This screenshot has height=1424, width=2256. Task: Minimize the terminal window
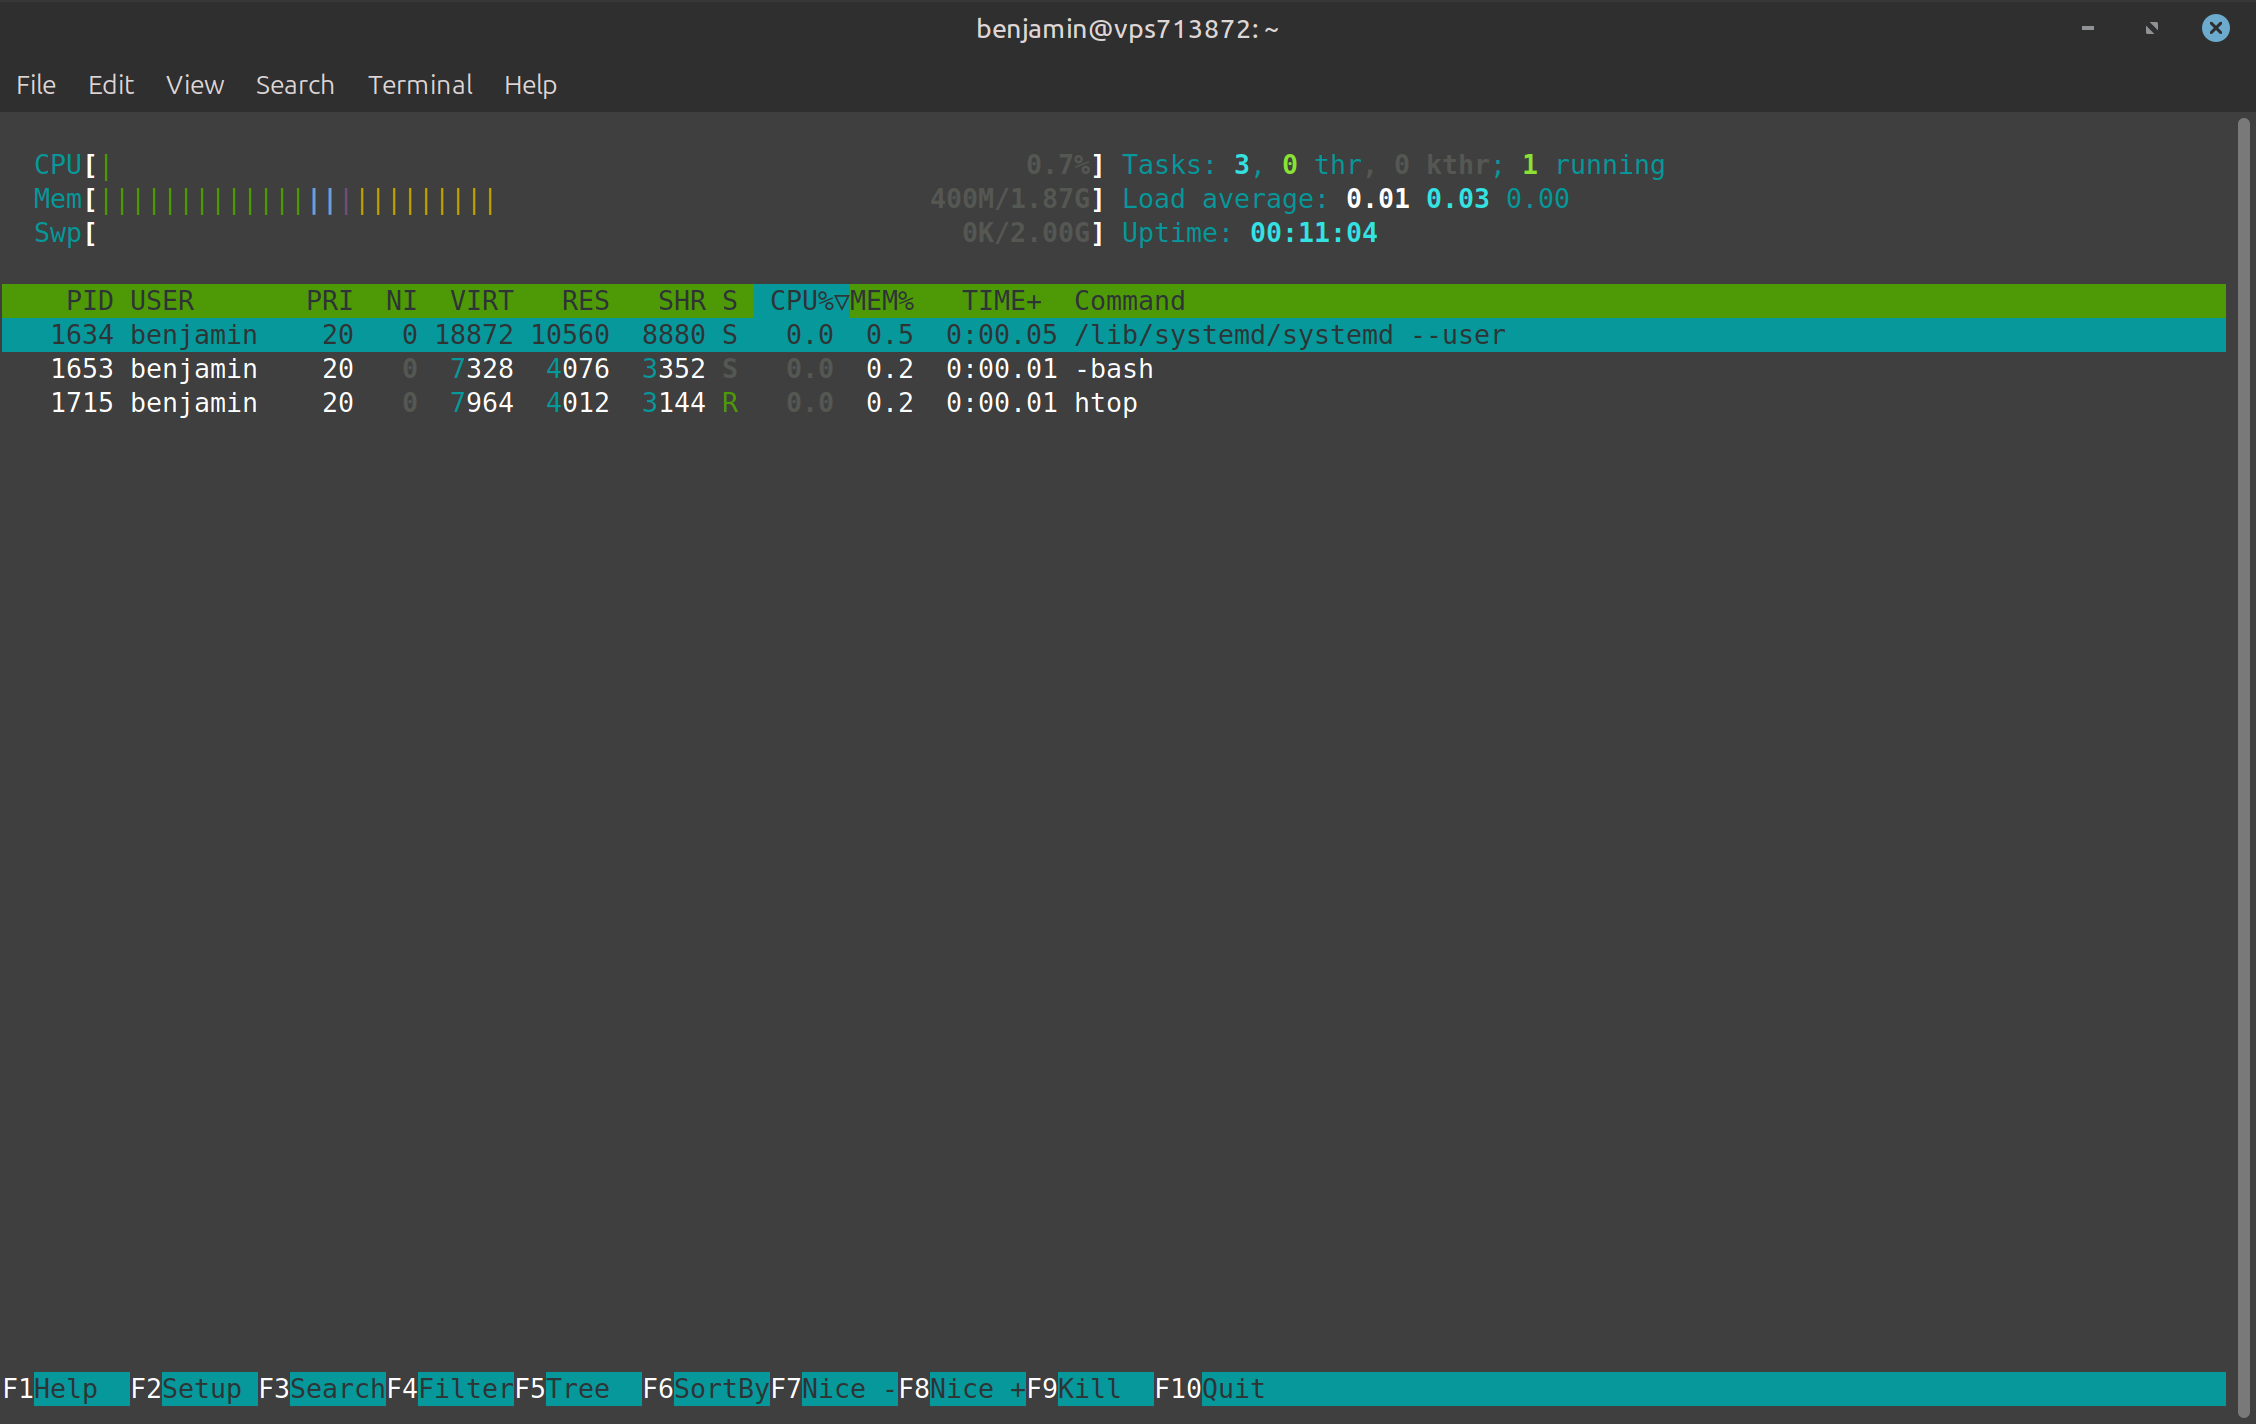click(2088, 28)
